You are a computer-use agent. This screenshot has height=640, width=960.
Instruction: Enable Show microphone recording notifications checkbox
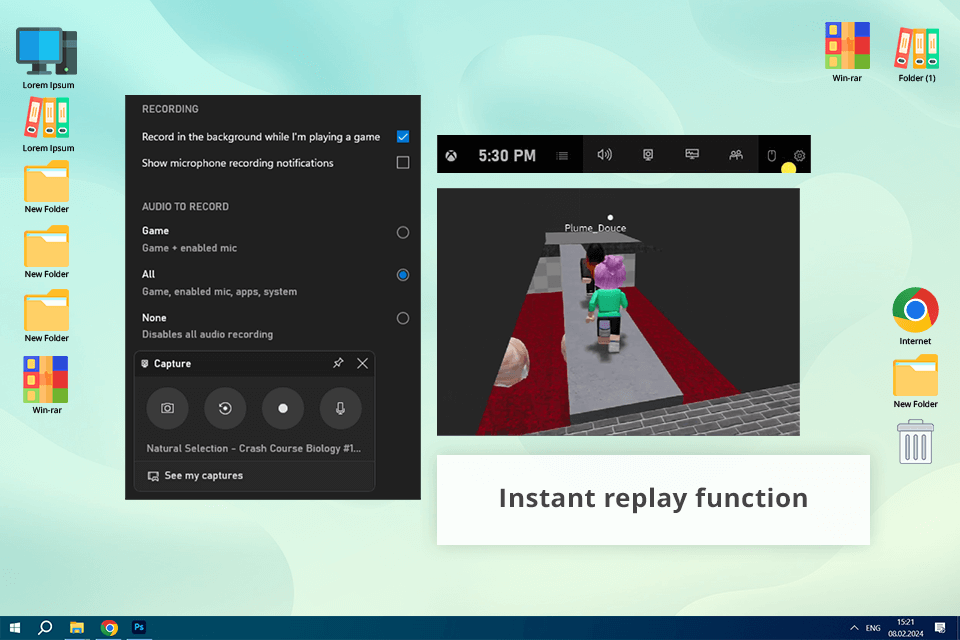[403, 162]
